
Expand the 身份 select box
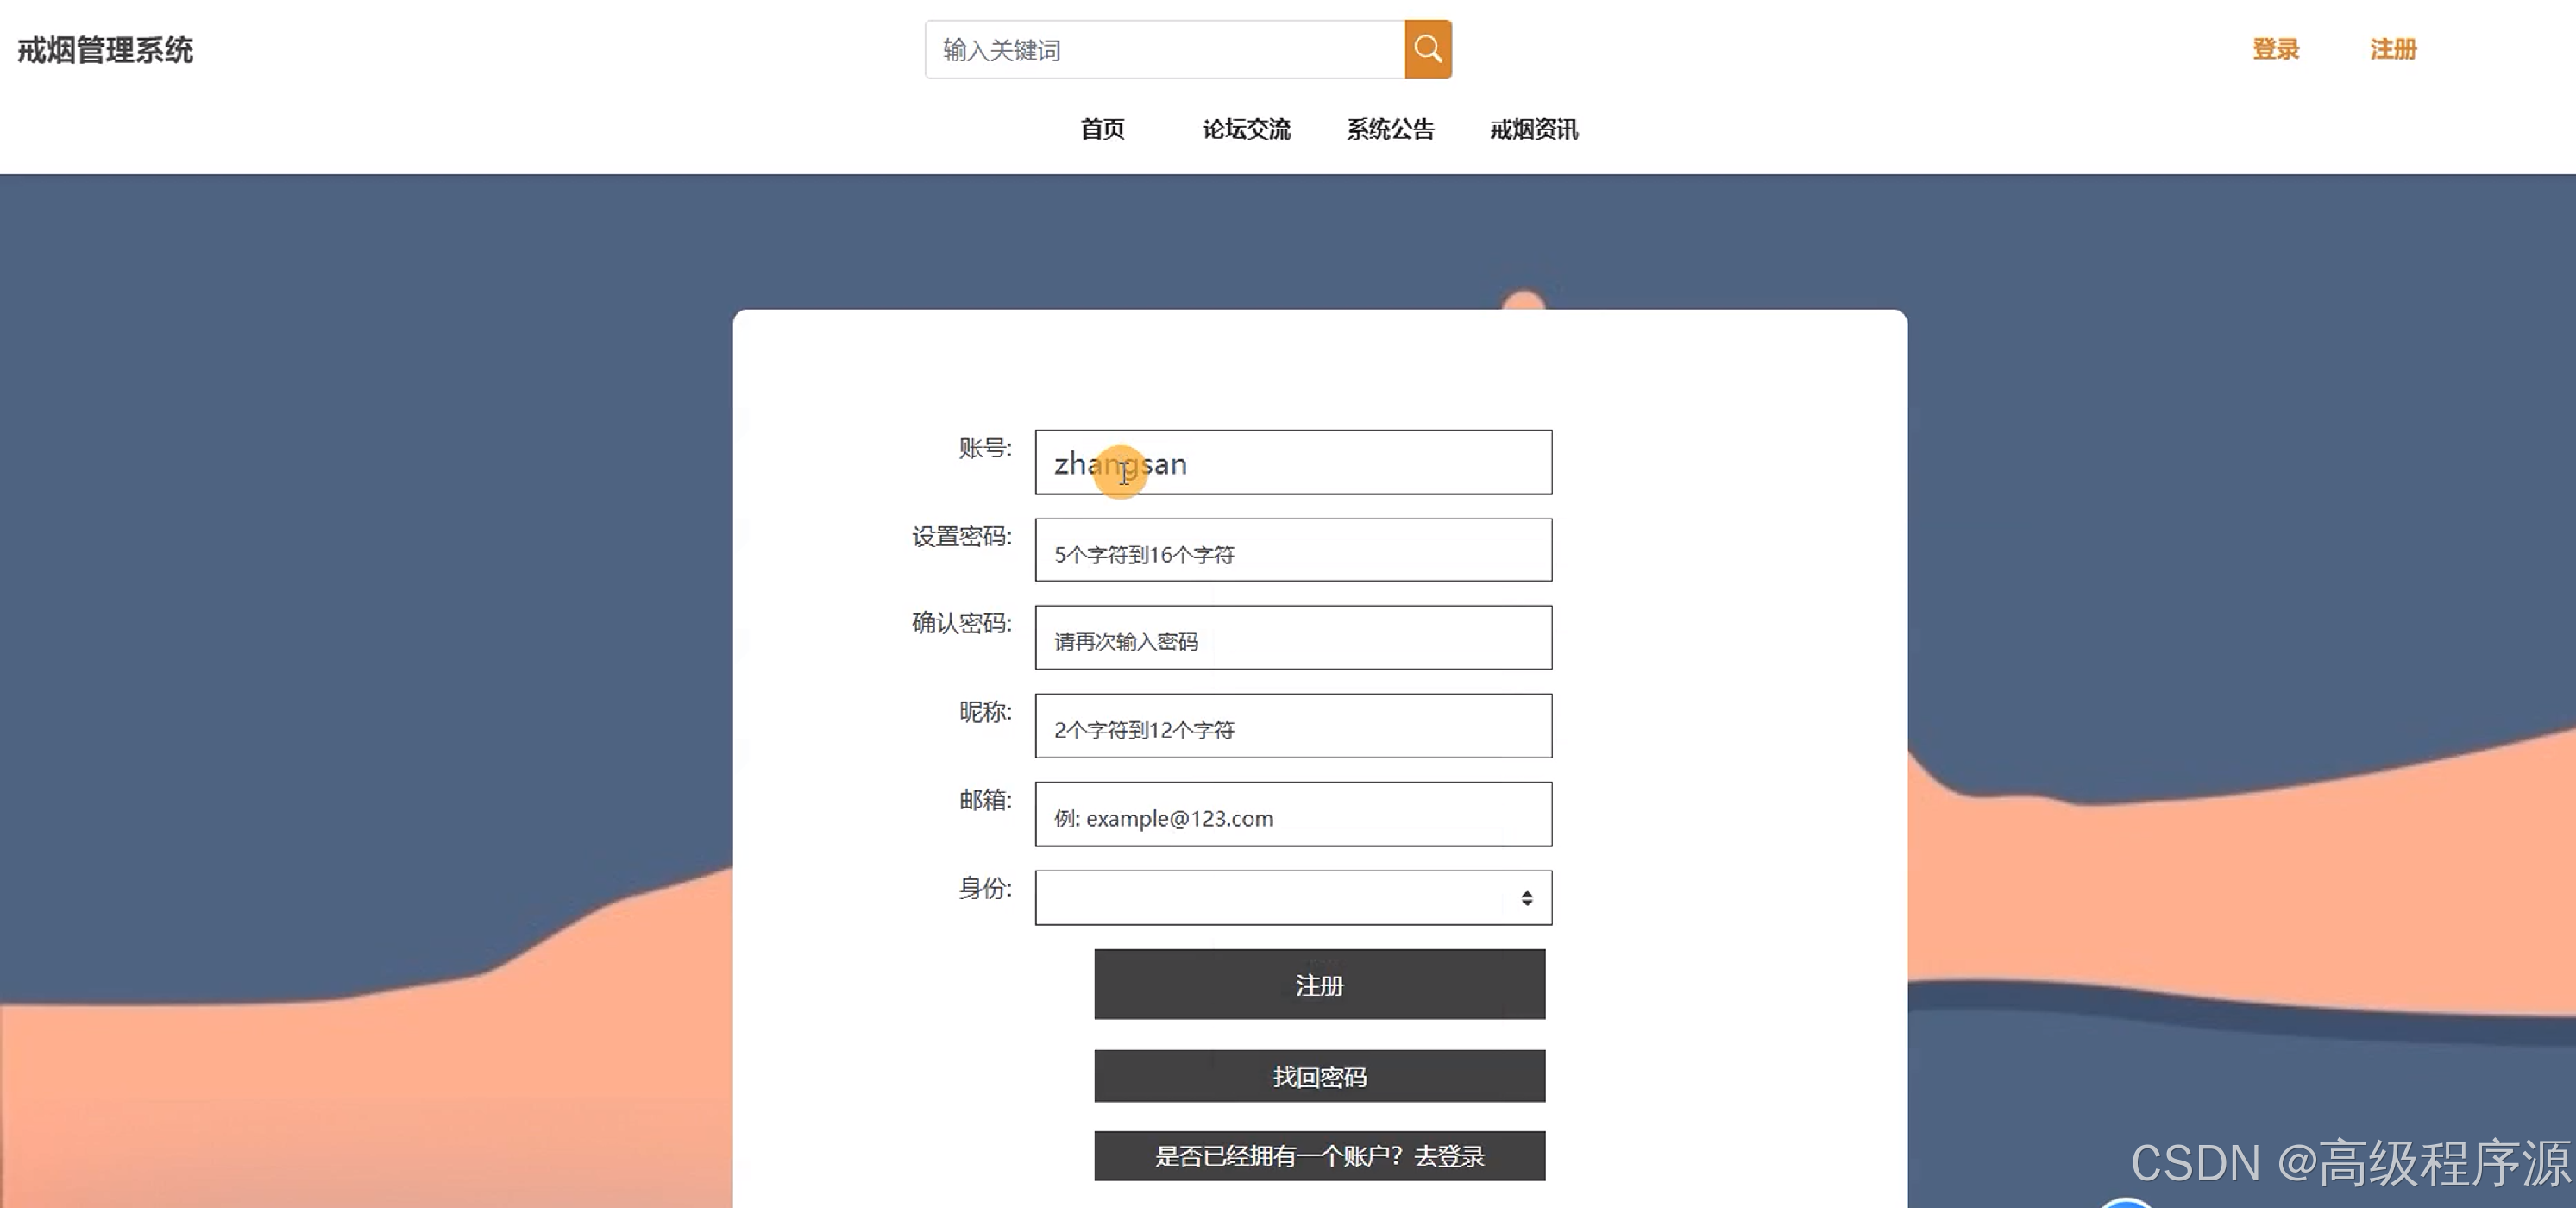coord(1270,898)
